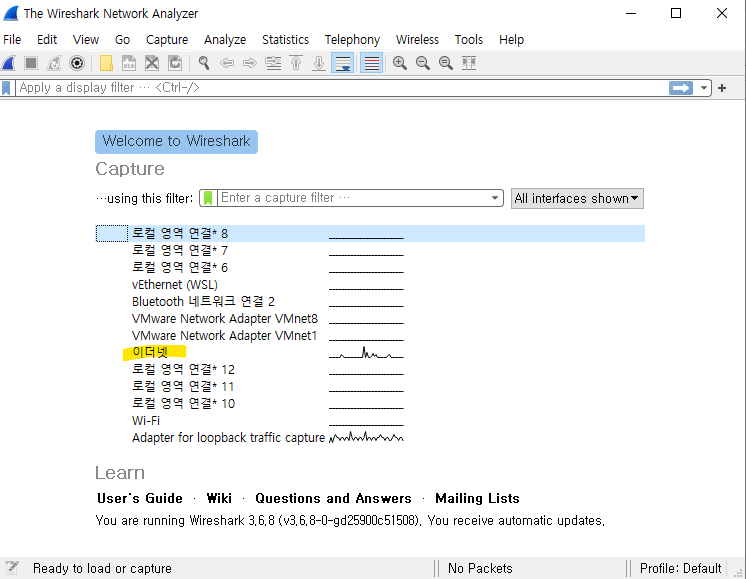Go forward in packet history arrow
The height and width of the screenshot is (579, 746).
(250, 63)
